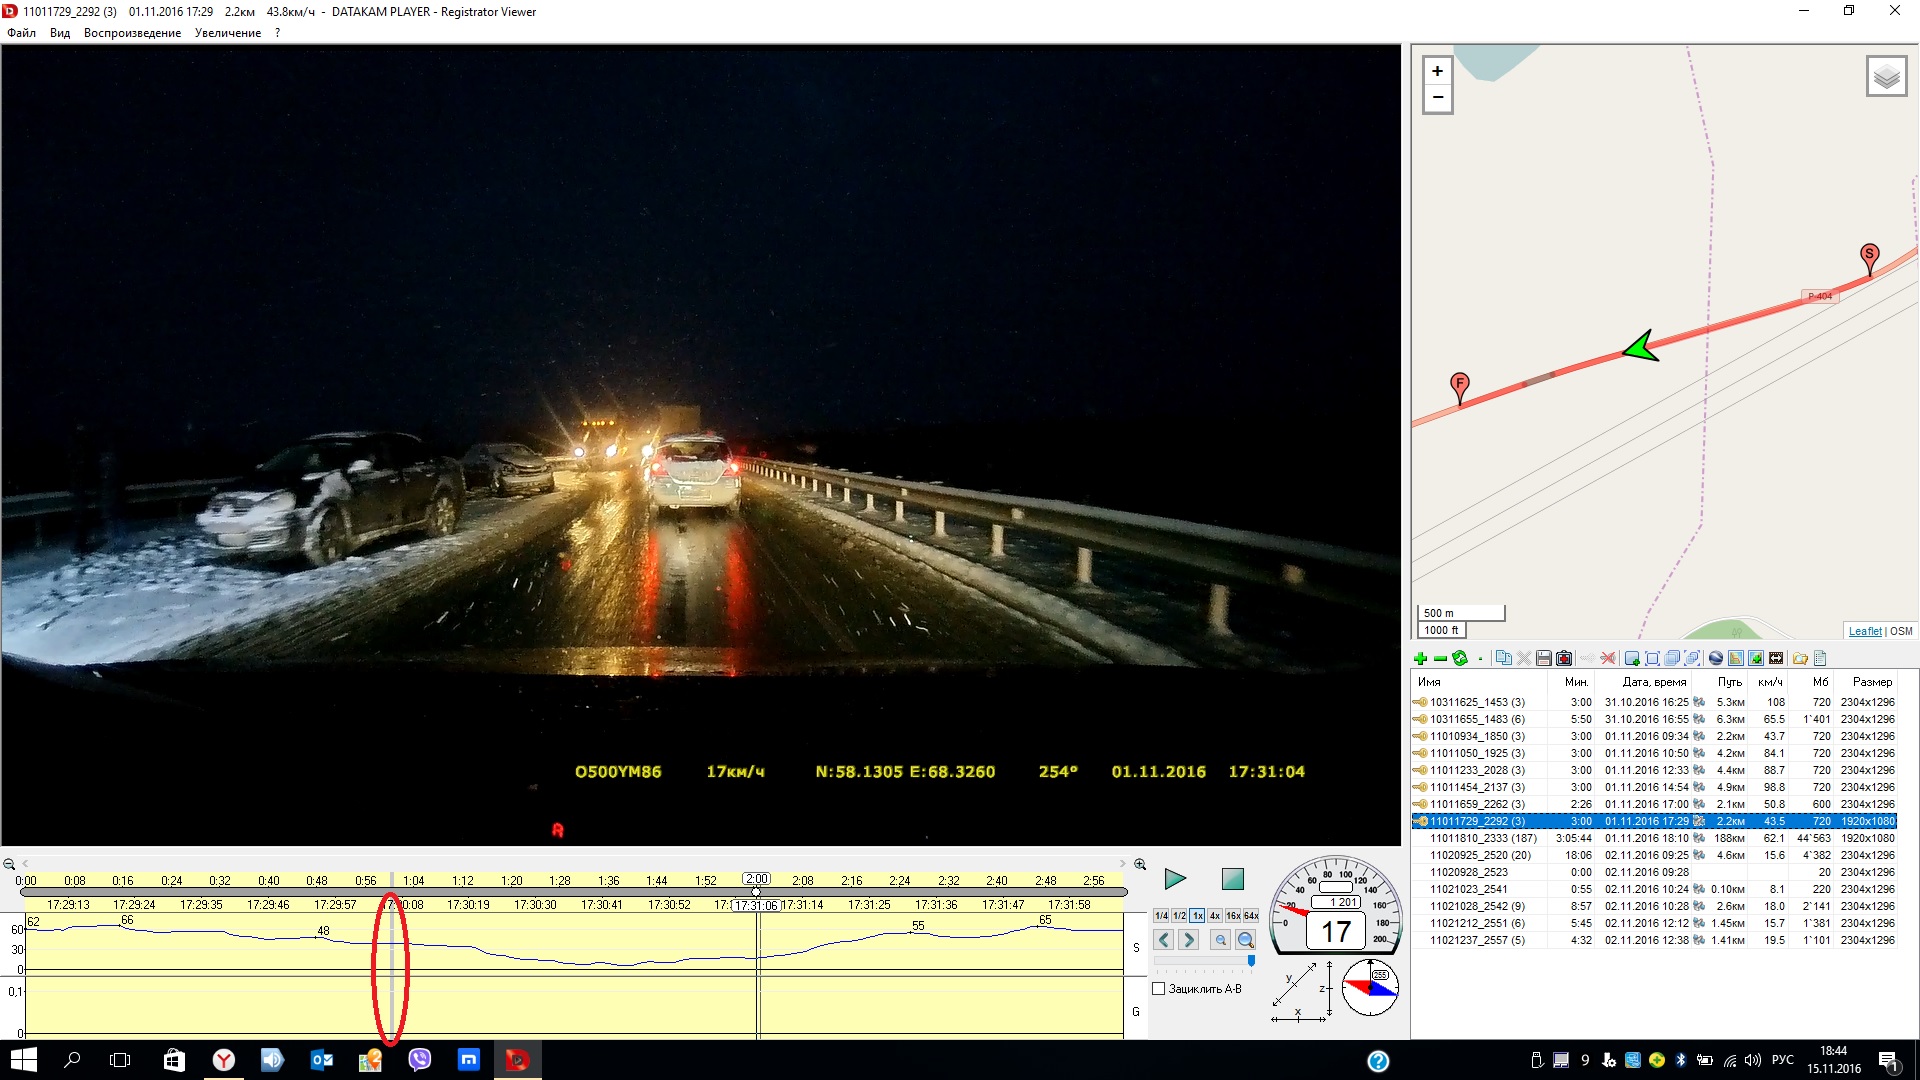Click the floppy disk save icon
Image resolution: width=1920 pixels, height=1080 pixels.
pos(1544,658)
